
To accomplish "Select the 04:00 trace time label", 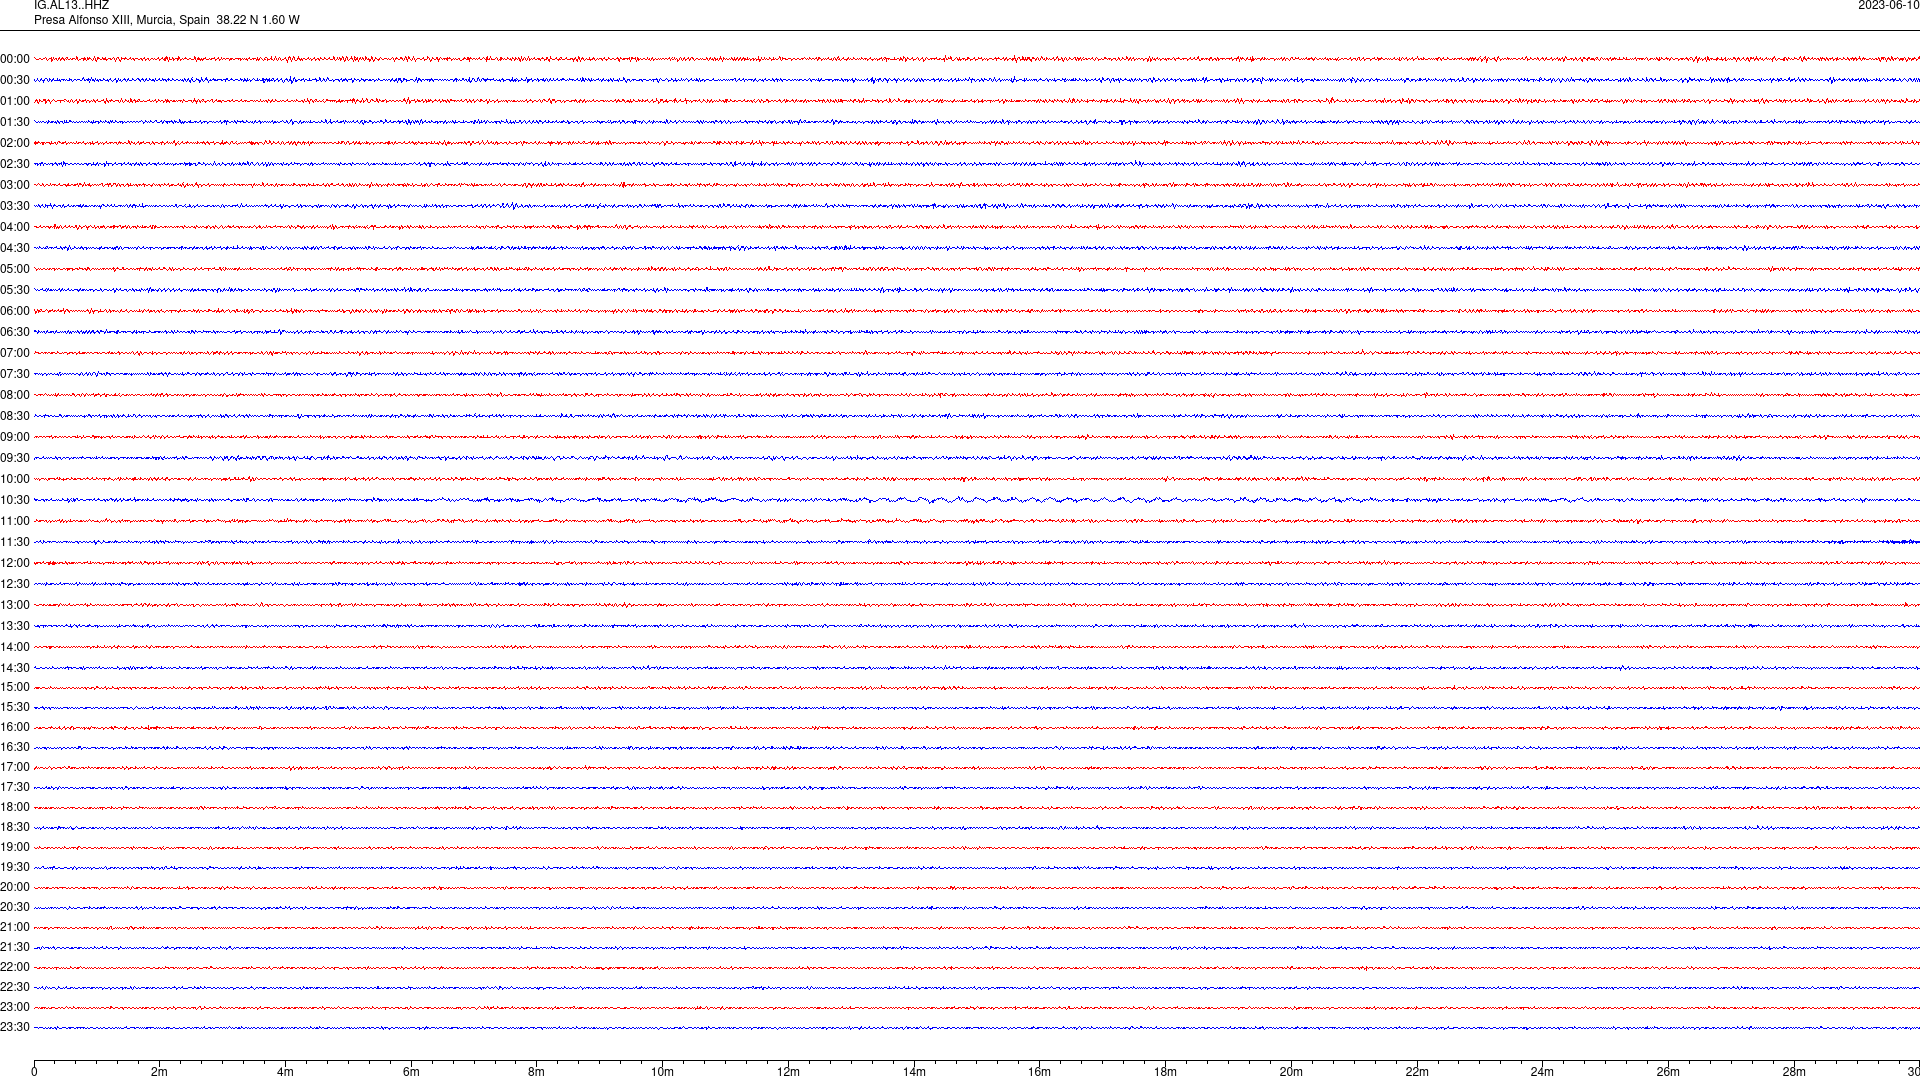I will 15,227.
